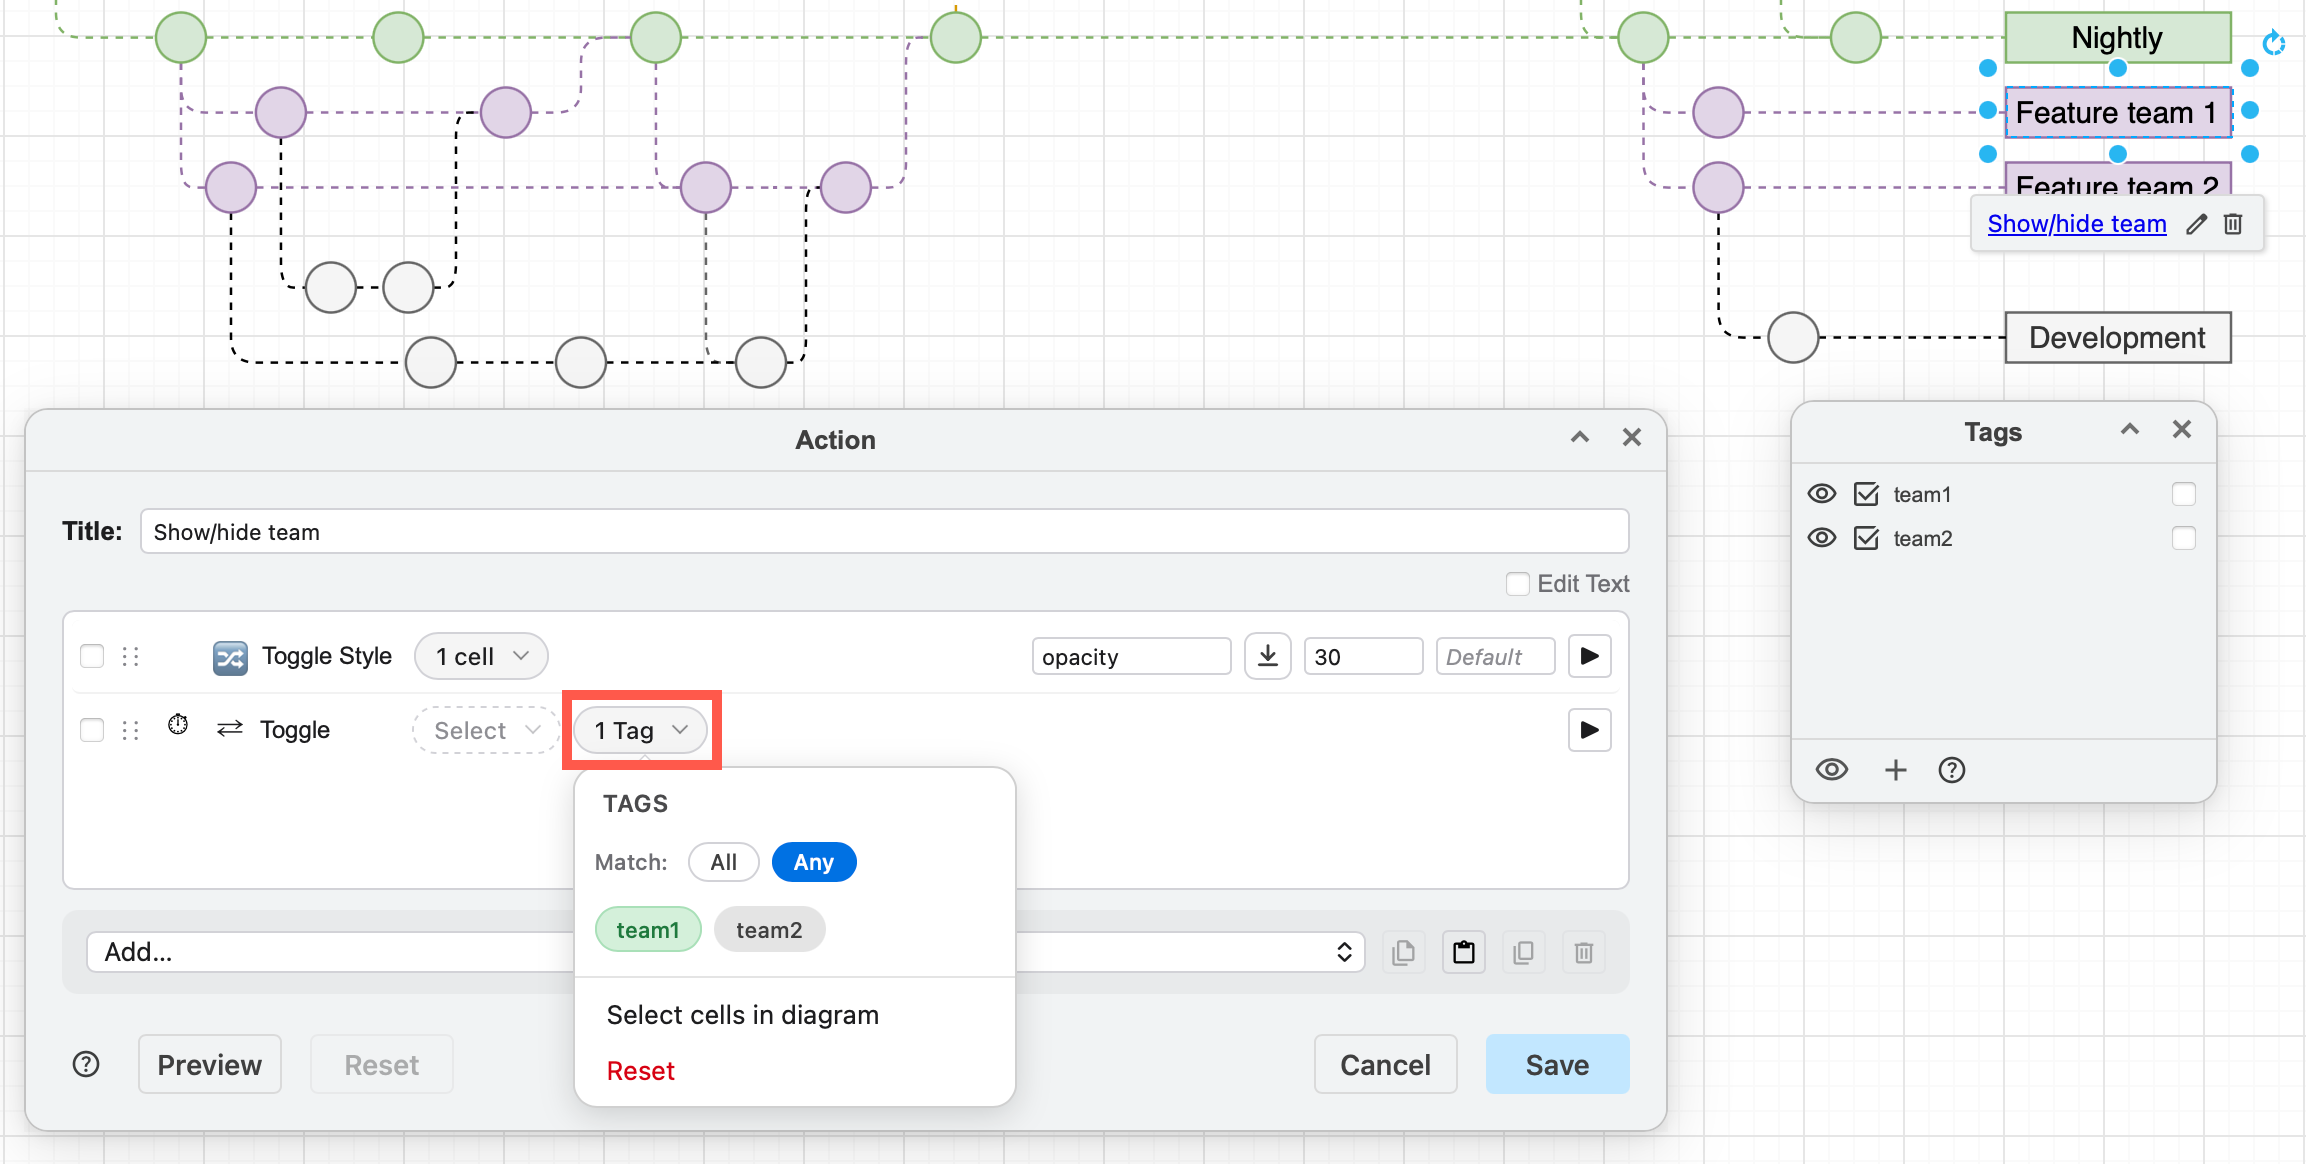Click the download icon next to opacity field
Viewport: 2306px width, 1164px height.
1267,656
